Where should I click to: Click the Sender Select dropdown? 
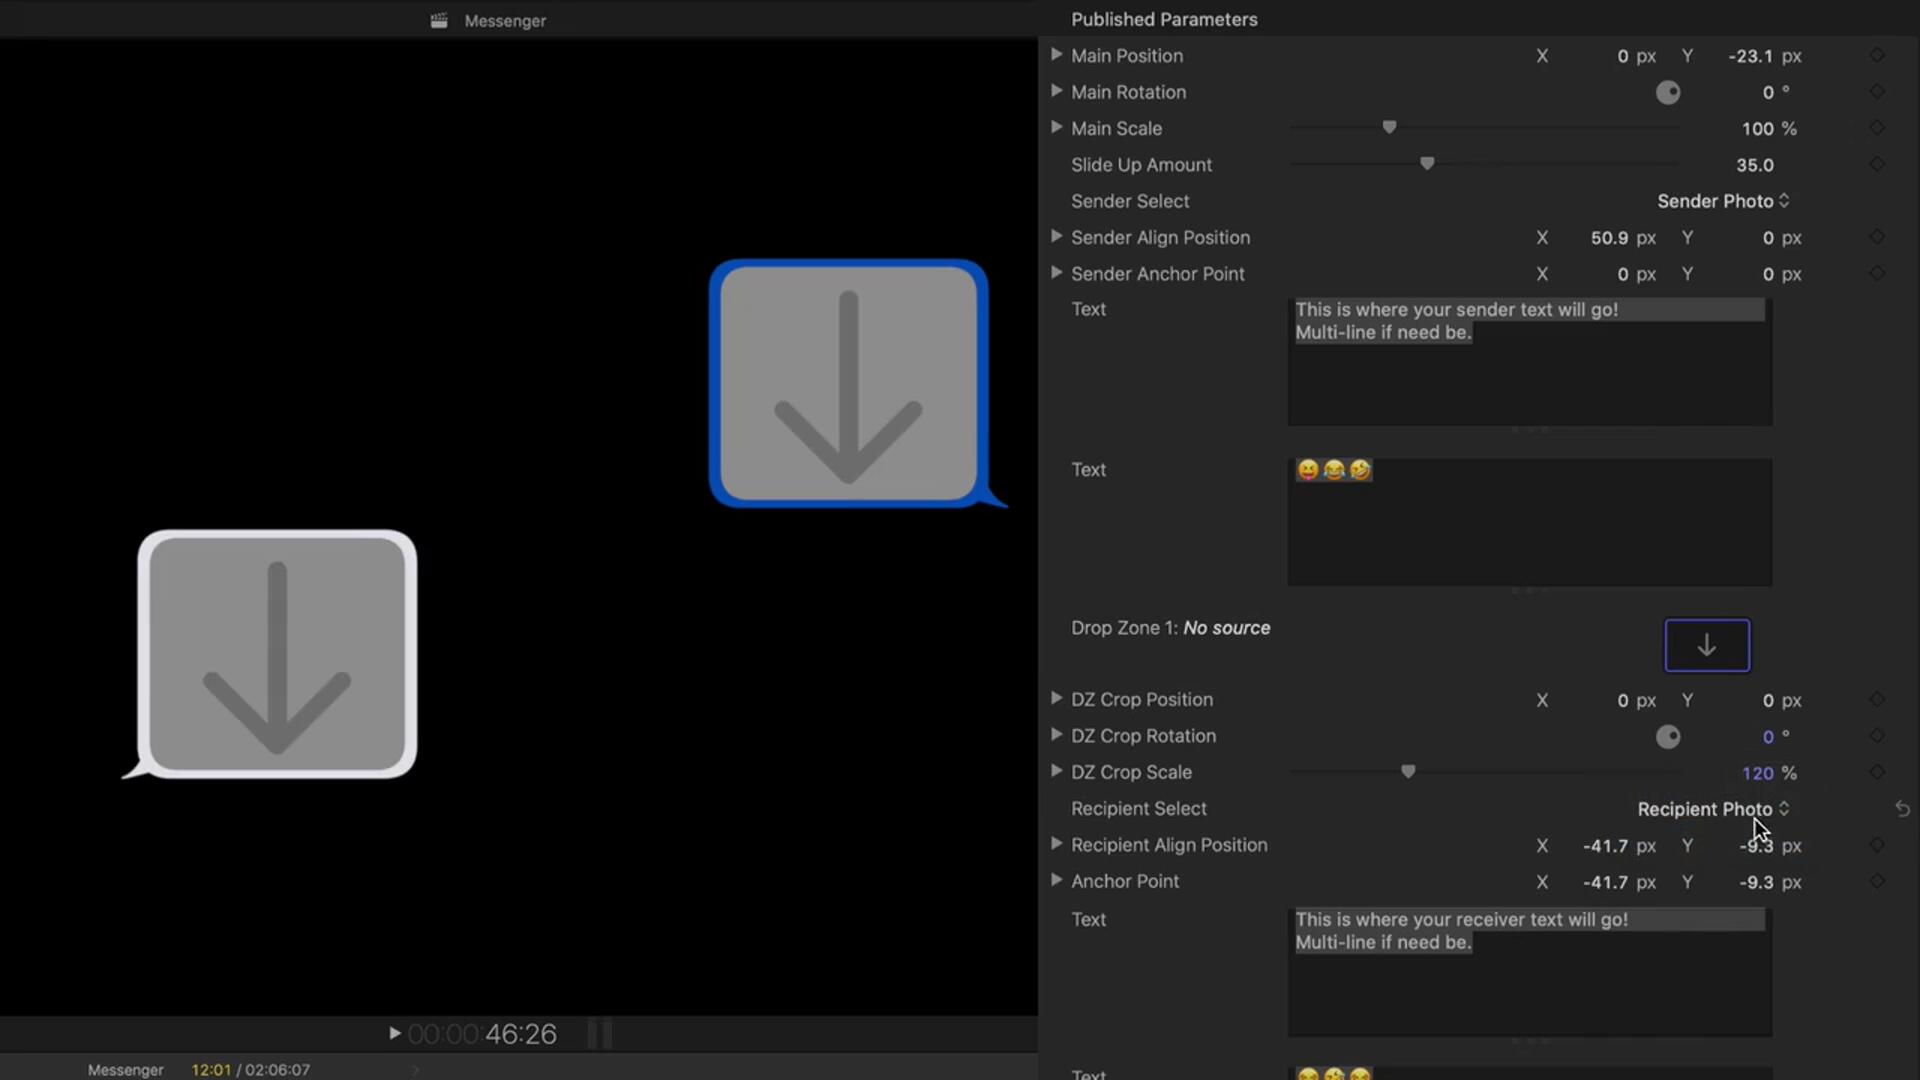pyautogui.click(x=1716, y=200)
